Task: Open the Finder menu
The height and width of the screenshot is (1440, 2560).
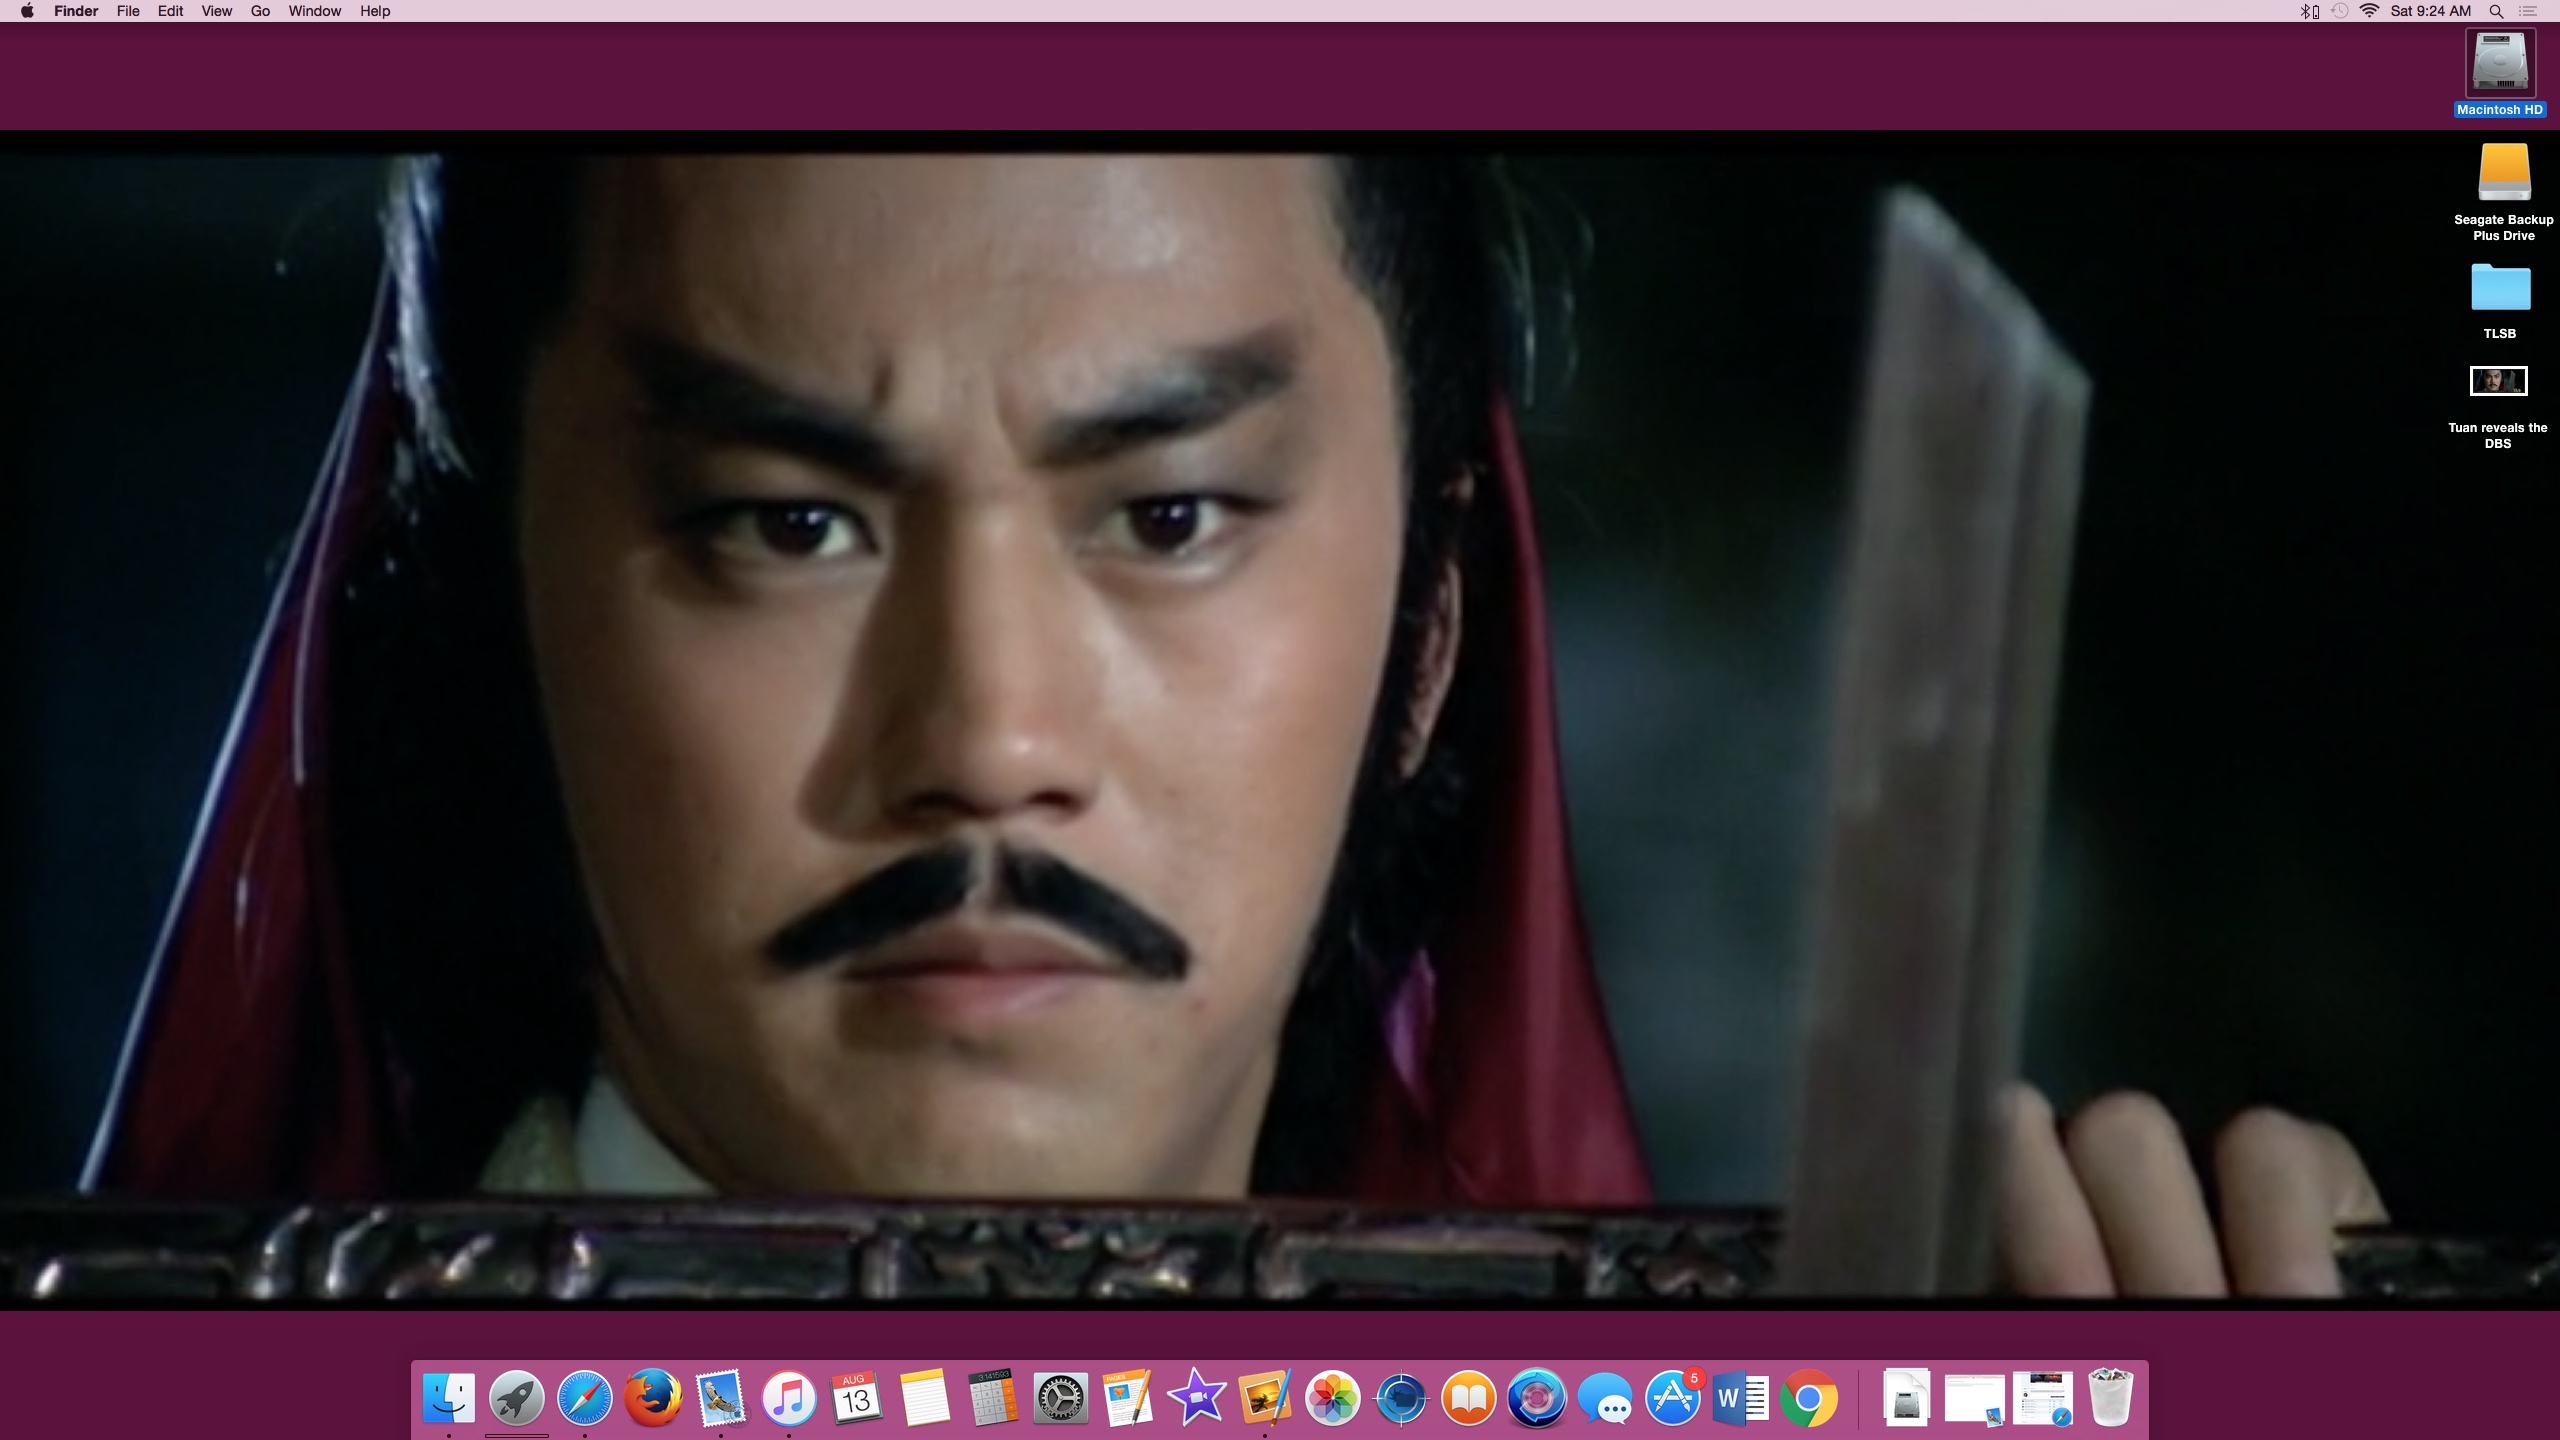Action: 76,11
